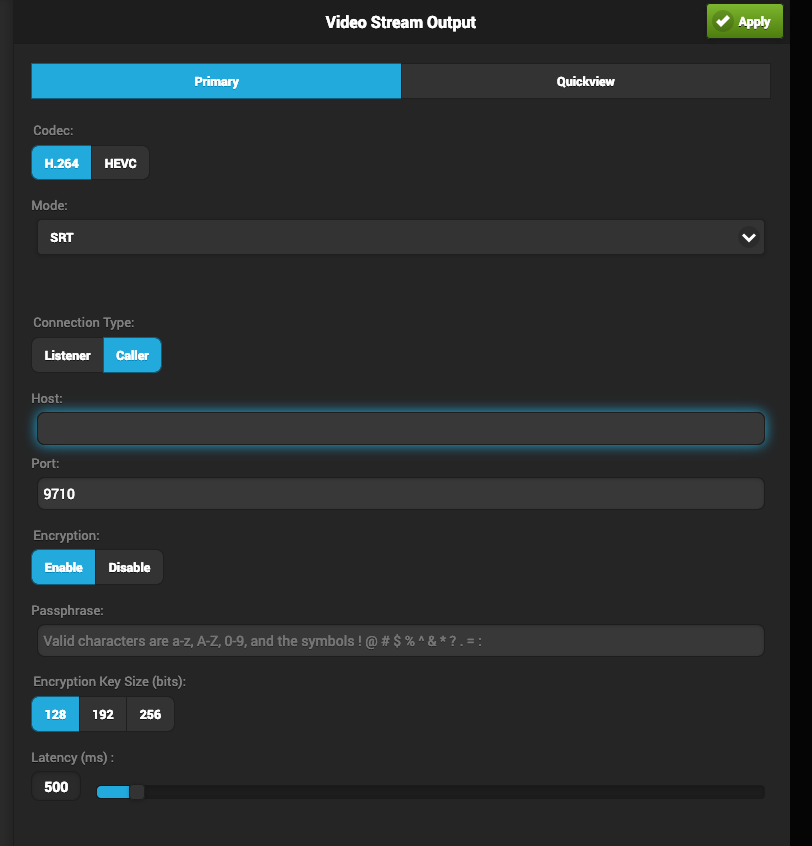Click the Mode dropdown chevron arrow

coord(747,238)
